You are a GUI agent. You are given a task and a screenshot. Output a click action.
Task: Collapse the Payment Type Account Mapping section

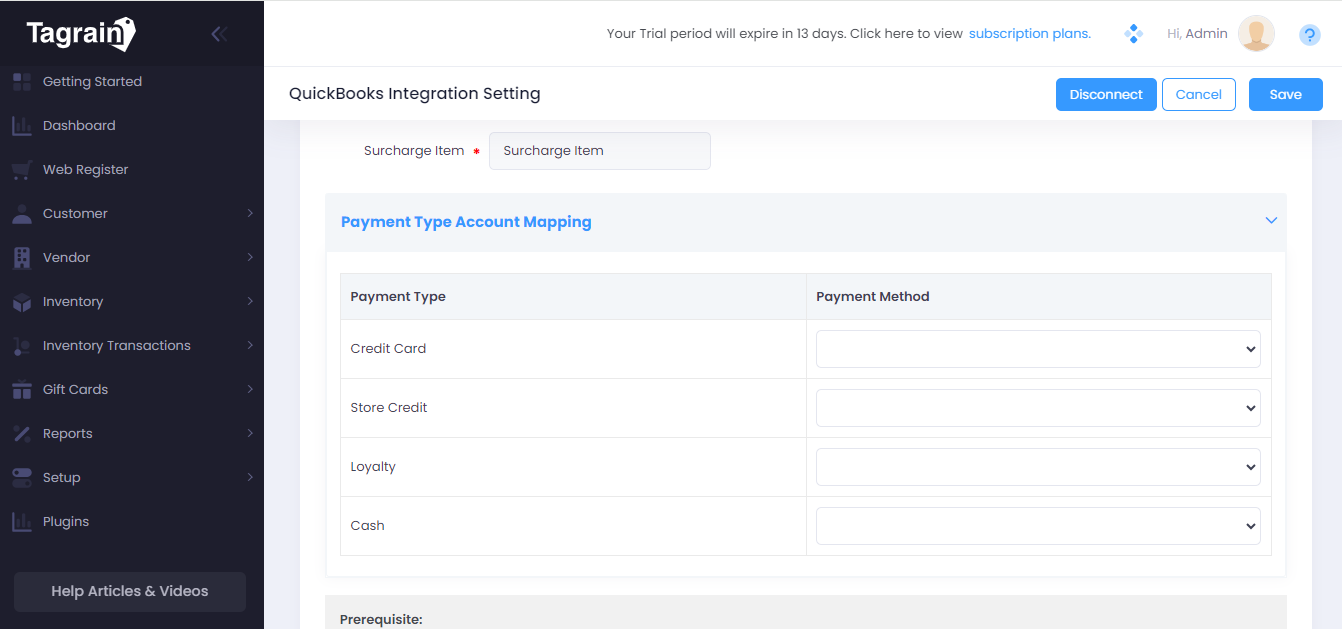(1271, 221)
